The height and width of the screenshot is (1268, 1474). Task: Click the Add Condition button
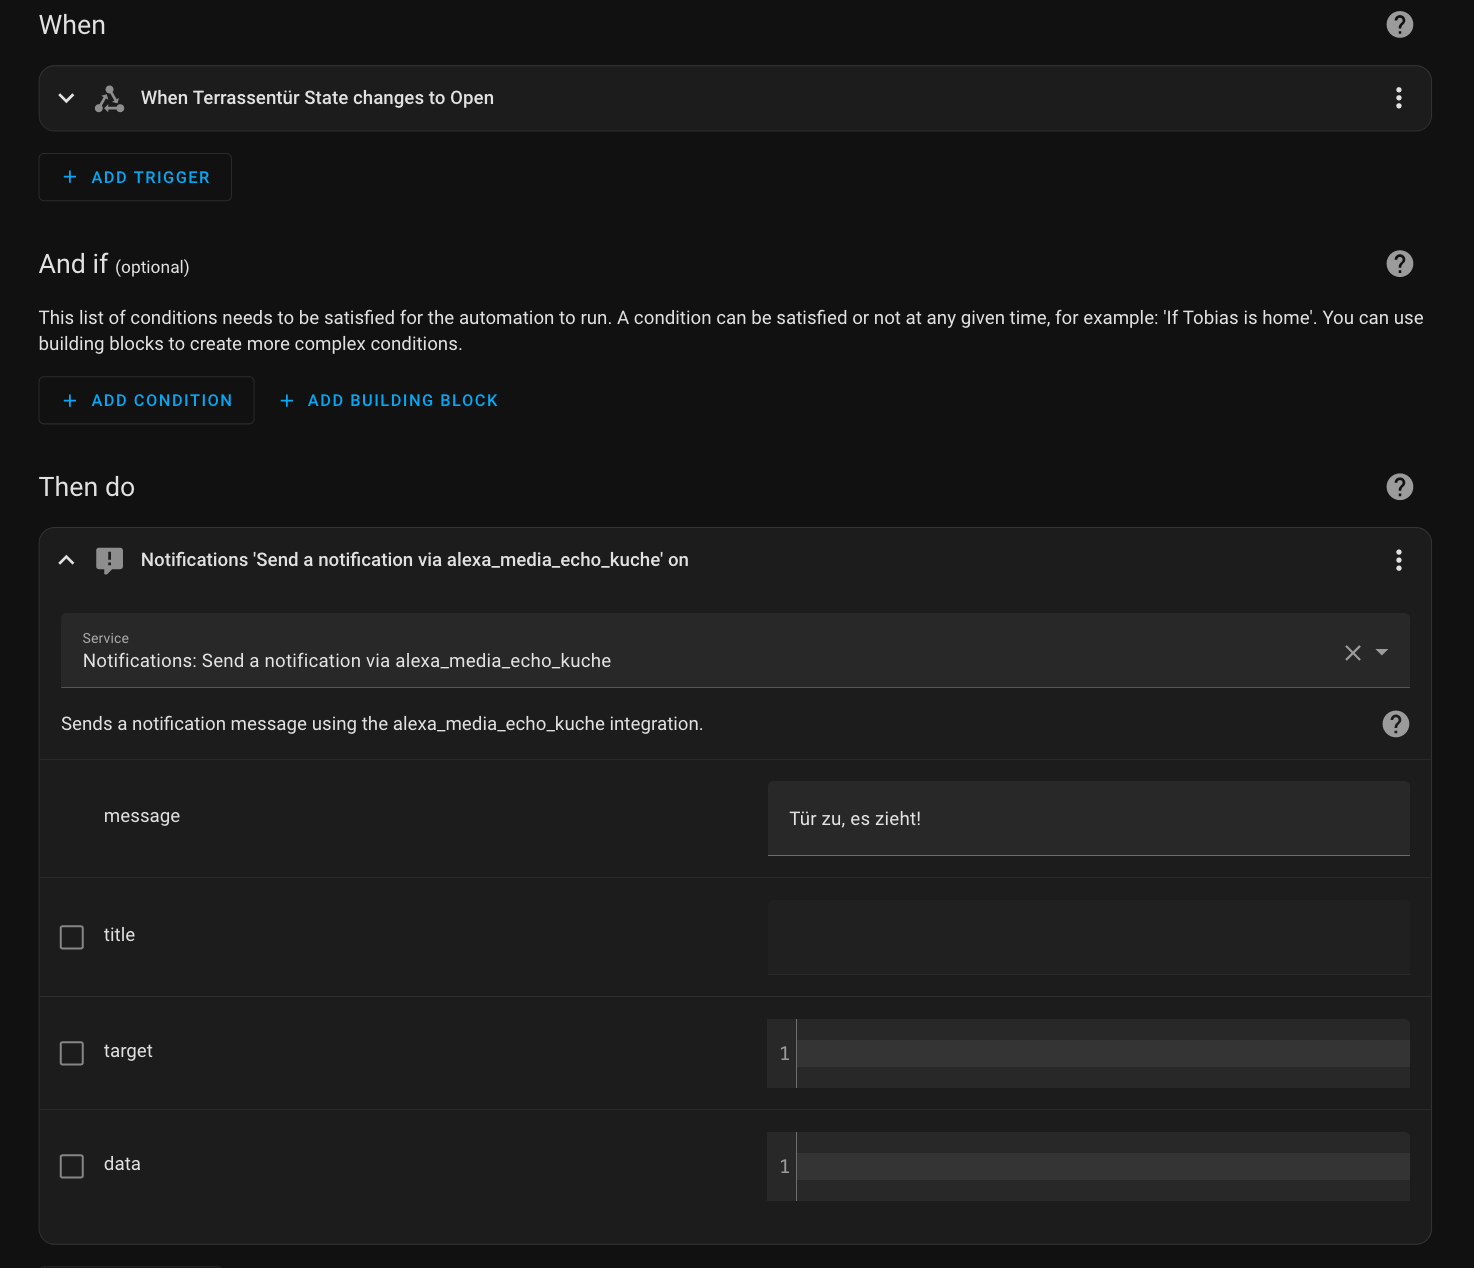[x=146, y=400]
